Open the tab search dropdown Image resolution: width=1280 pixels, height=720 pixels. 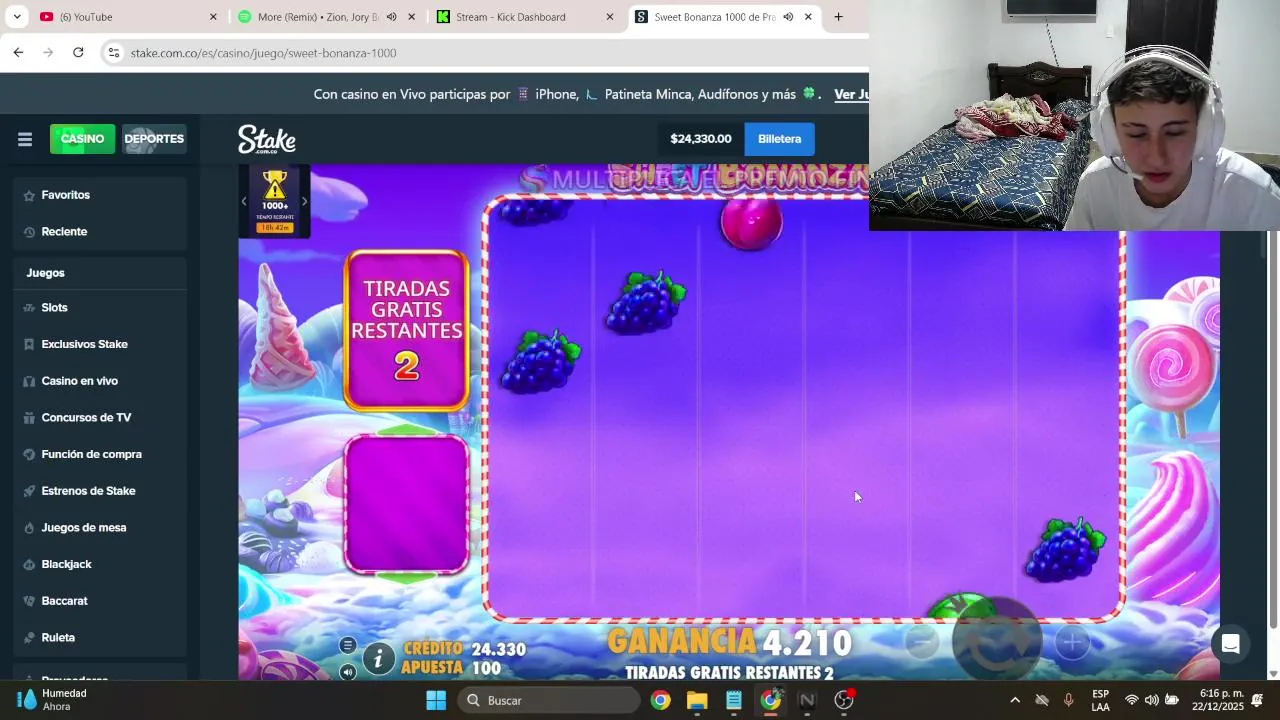17,17
